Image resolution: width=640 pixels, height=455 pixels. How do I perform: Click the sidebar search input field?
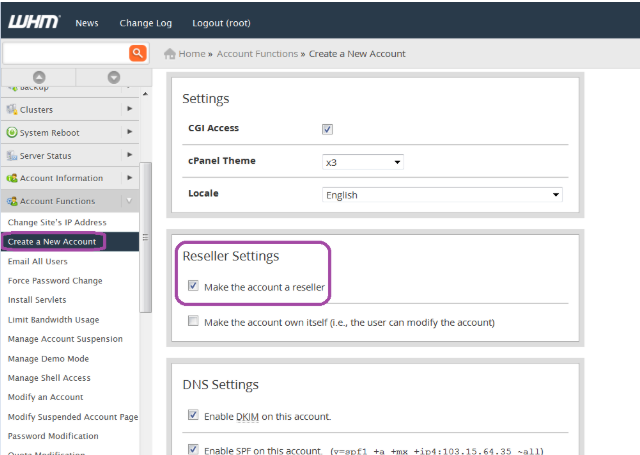coord(66,53)
